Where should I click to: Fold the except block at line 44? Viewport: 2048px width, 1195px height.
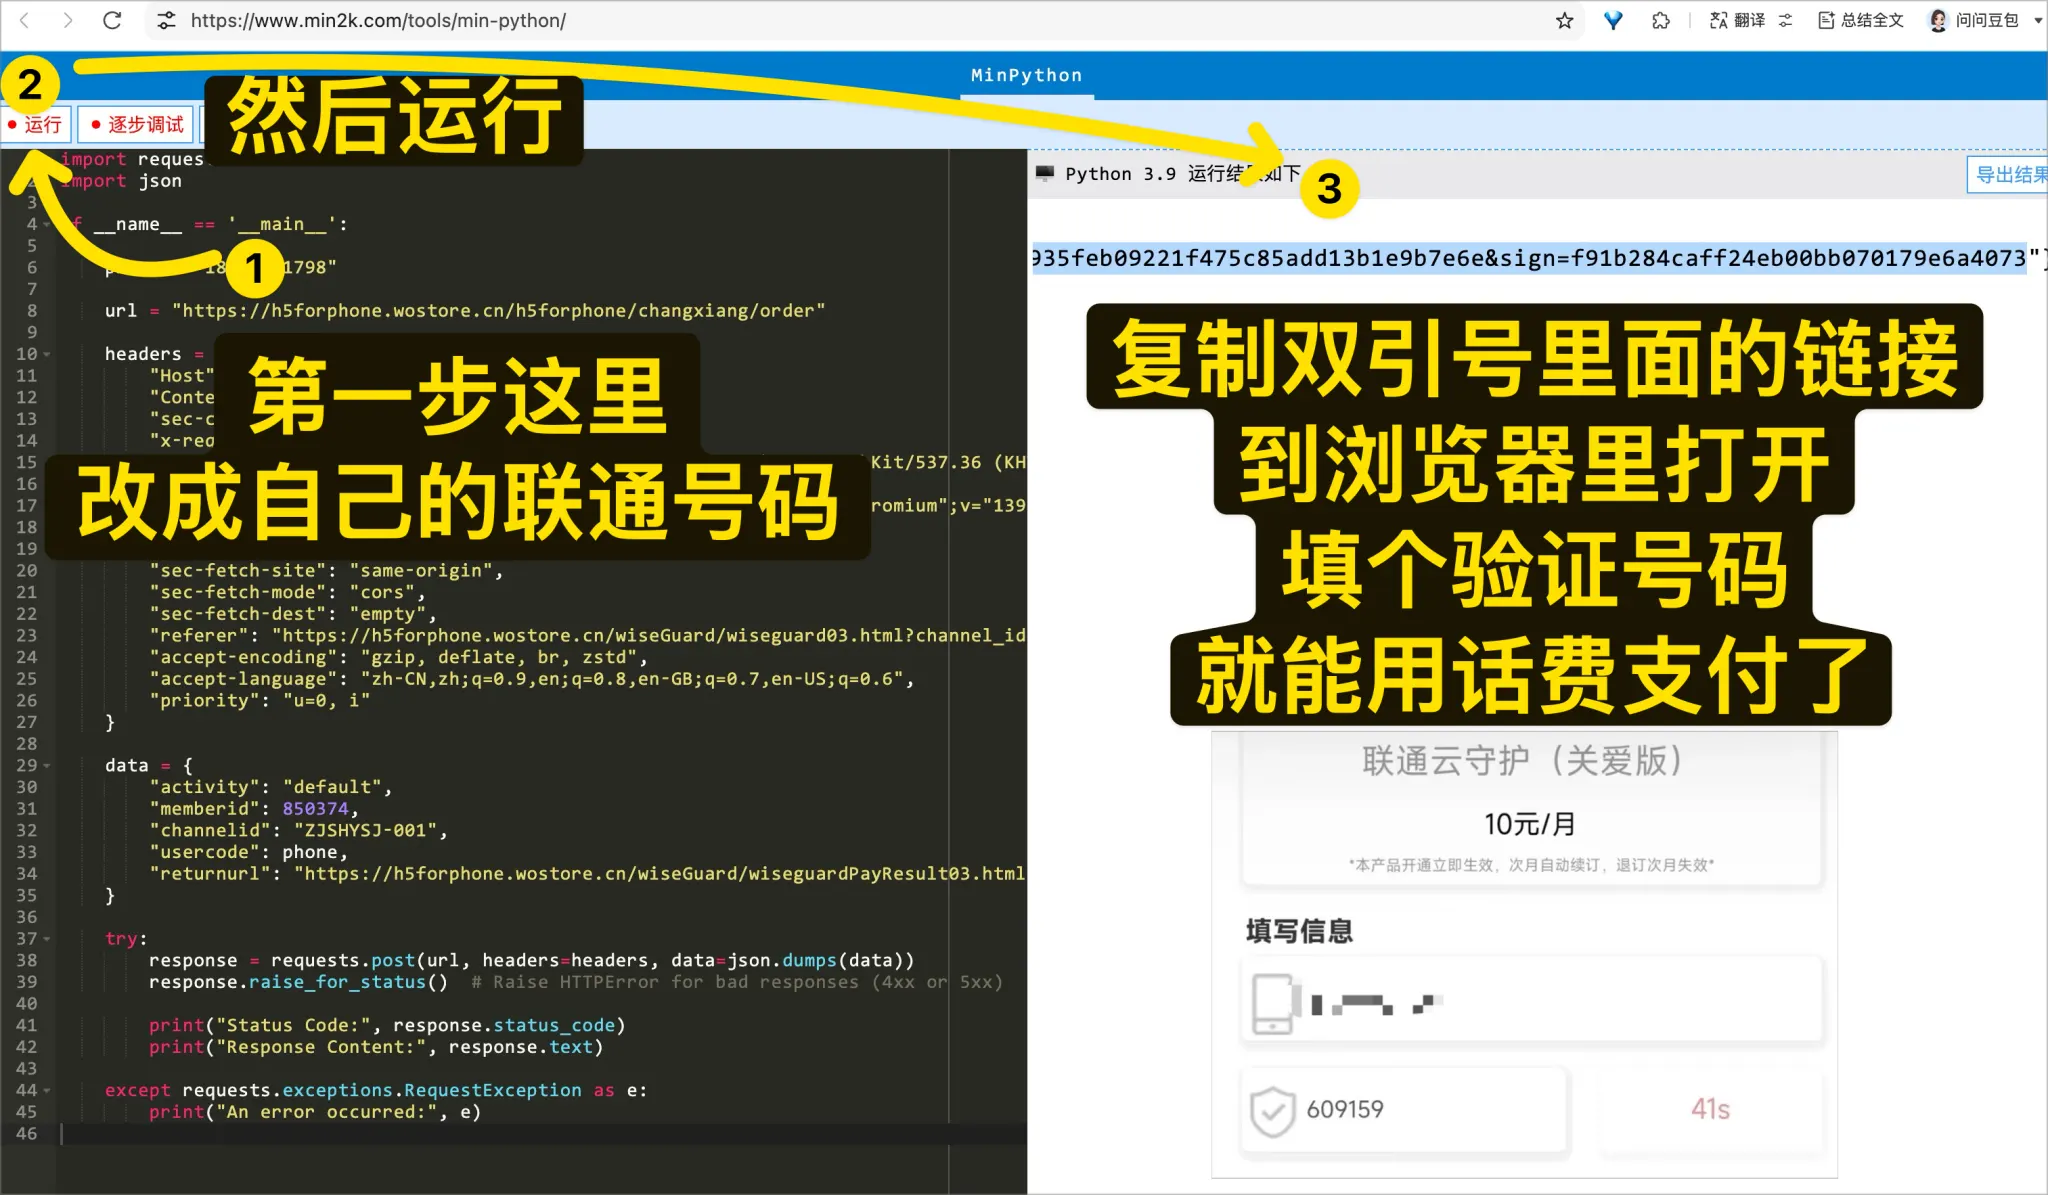click(x=47, y=1091)
